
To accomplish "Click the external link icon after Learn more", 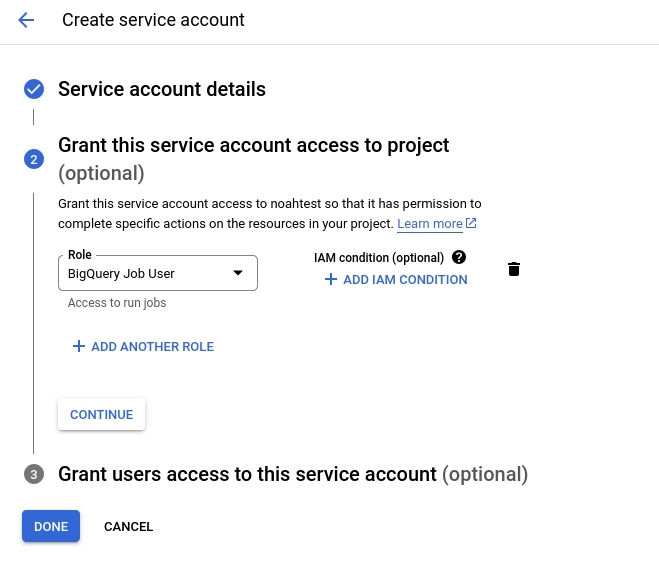I will coord(471,223).
